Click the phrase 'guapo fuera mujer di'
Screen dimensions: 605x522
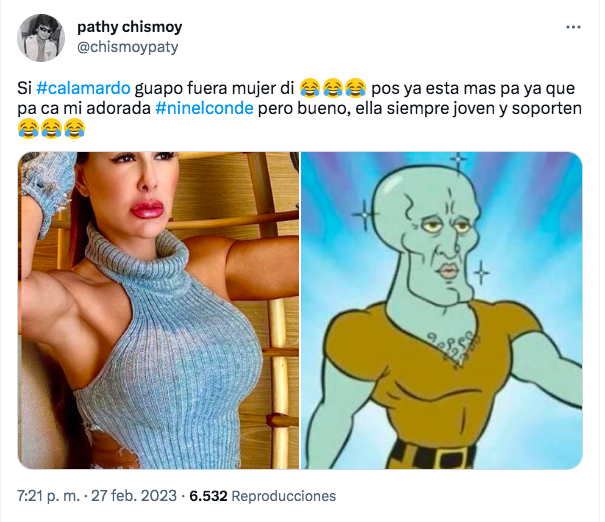215,88
